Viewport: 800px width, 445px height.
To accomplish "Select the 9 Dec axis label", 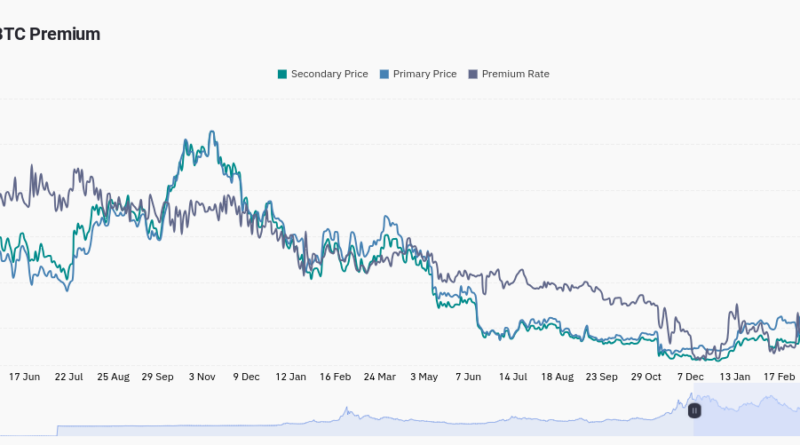I will tap(246, 377).
